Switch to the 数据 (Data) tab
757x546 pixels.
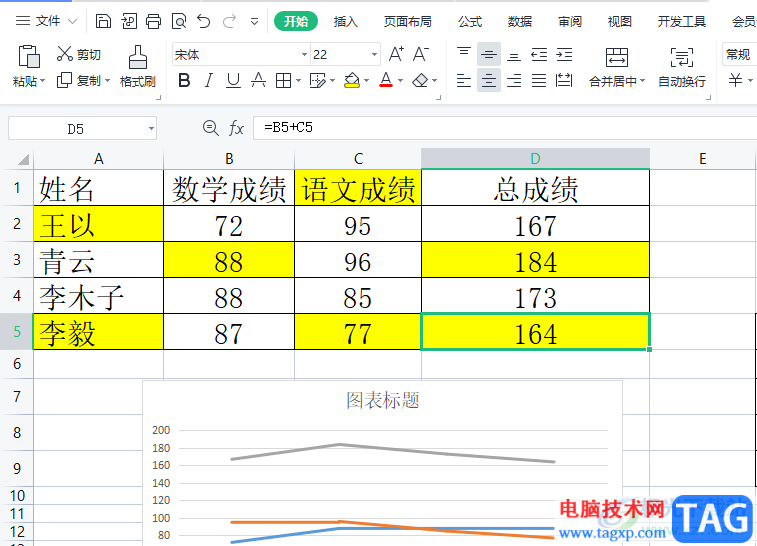tap(520, 21)
